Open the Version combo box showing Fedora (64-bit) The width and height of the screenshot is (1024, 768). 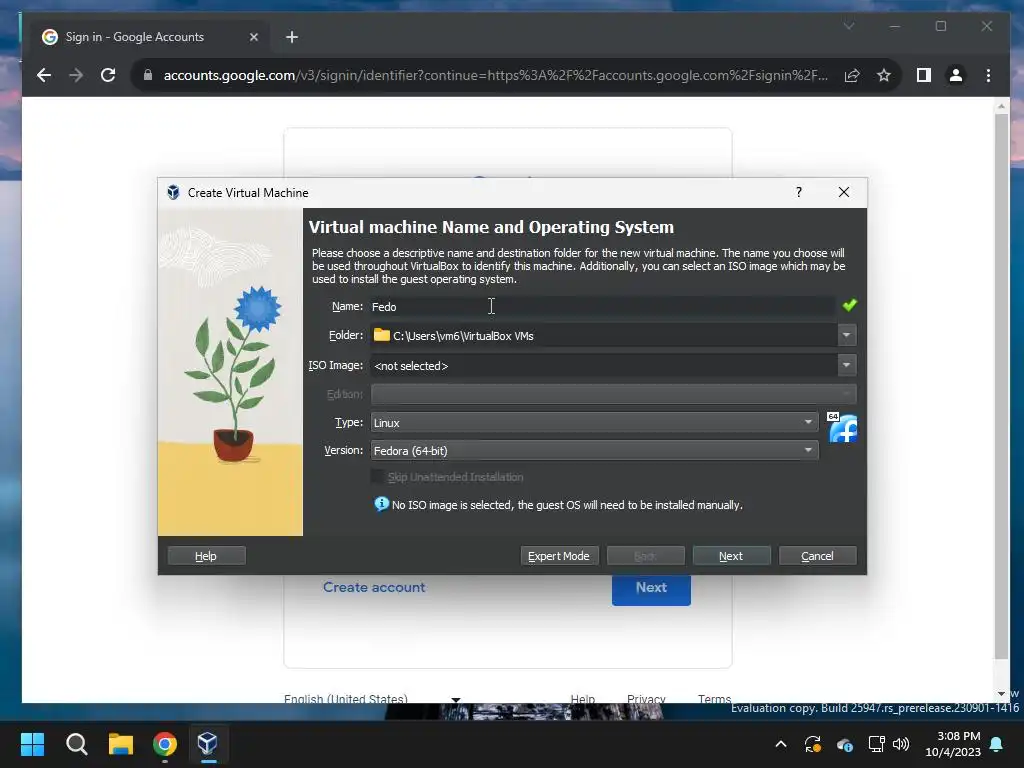594,451
